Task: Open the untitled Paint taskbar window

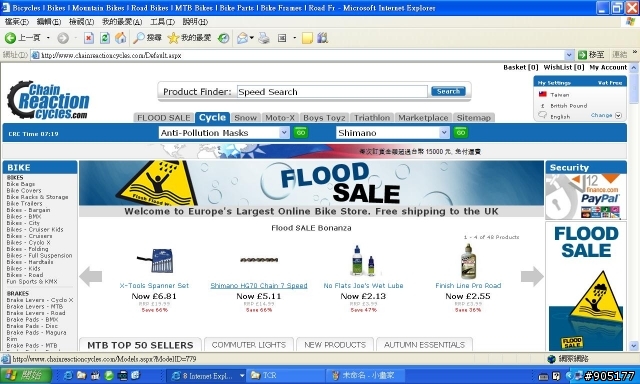Action: click(364, 375)
